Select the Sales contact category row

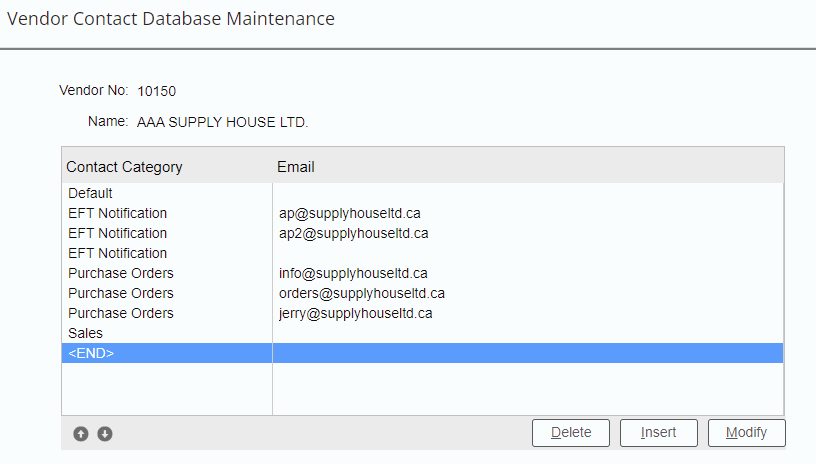86,333
